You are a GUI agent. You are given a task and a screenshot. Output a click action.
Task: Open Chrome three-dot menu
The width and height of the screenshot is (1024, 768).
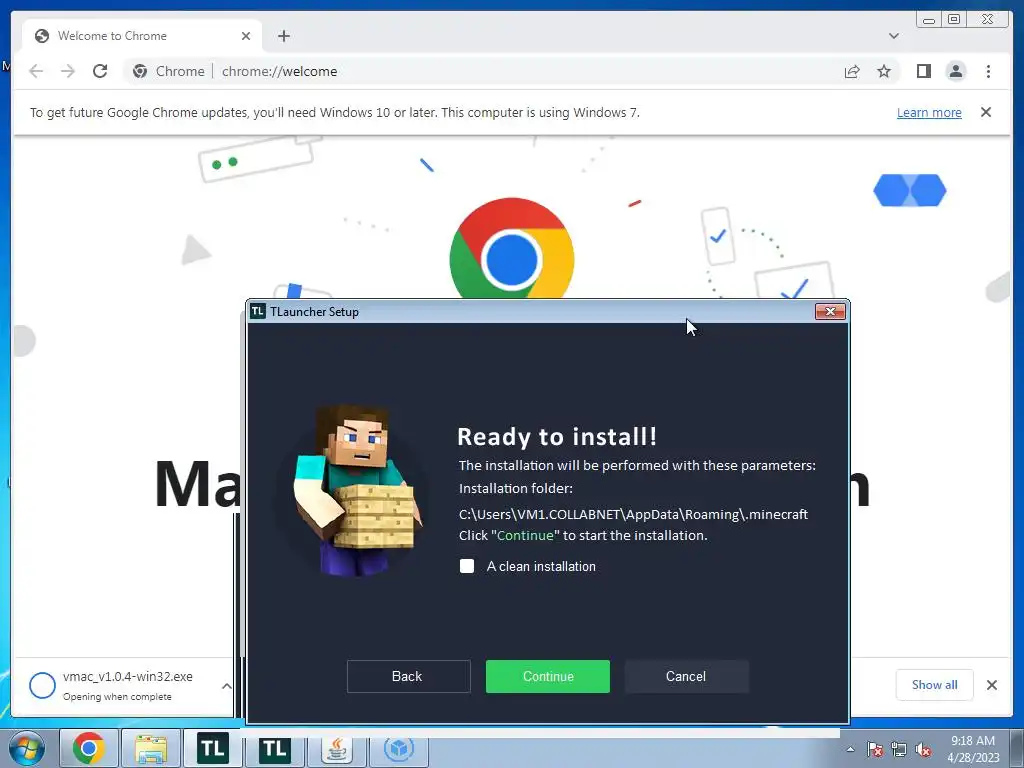(x=988, y=71)
